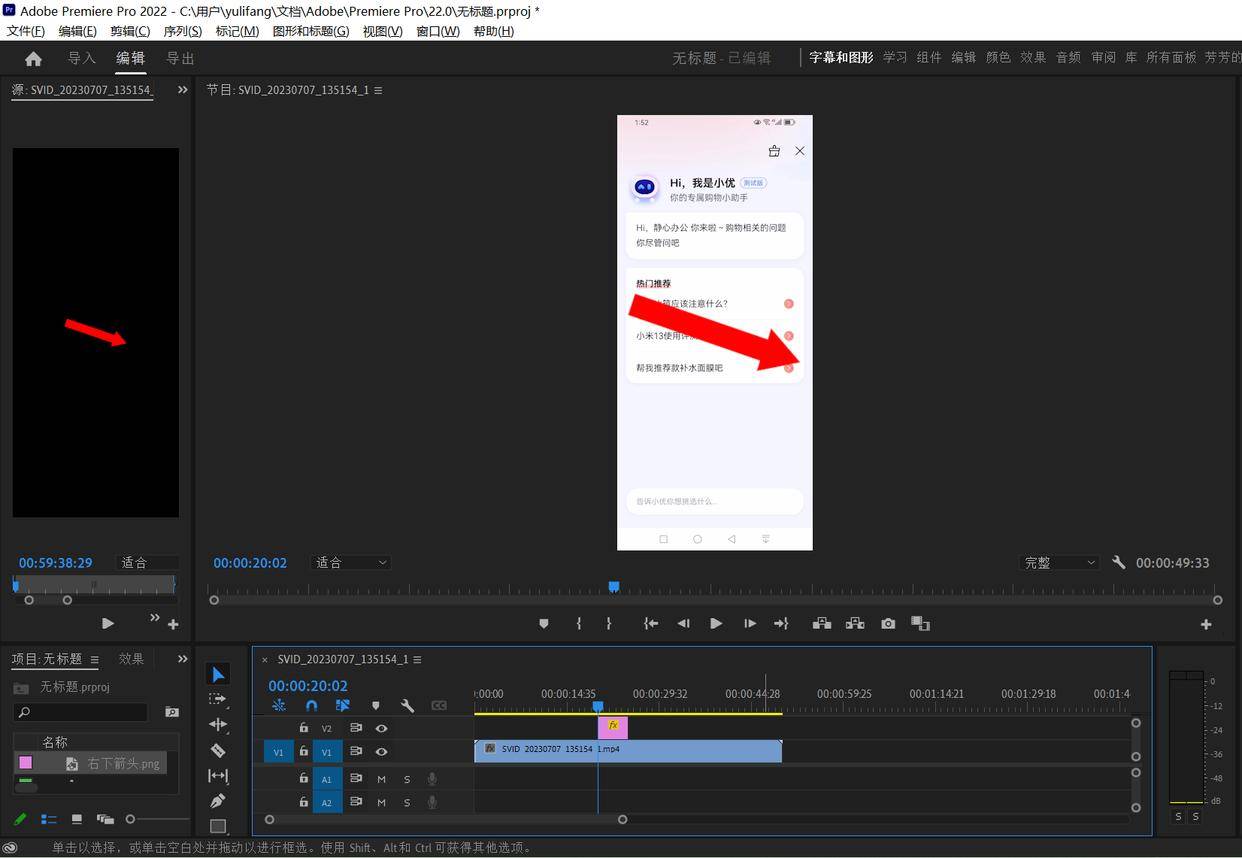Select the Razor tool in the tools panel
1242x858 pixels.
219,750
